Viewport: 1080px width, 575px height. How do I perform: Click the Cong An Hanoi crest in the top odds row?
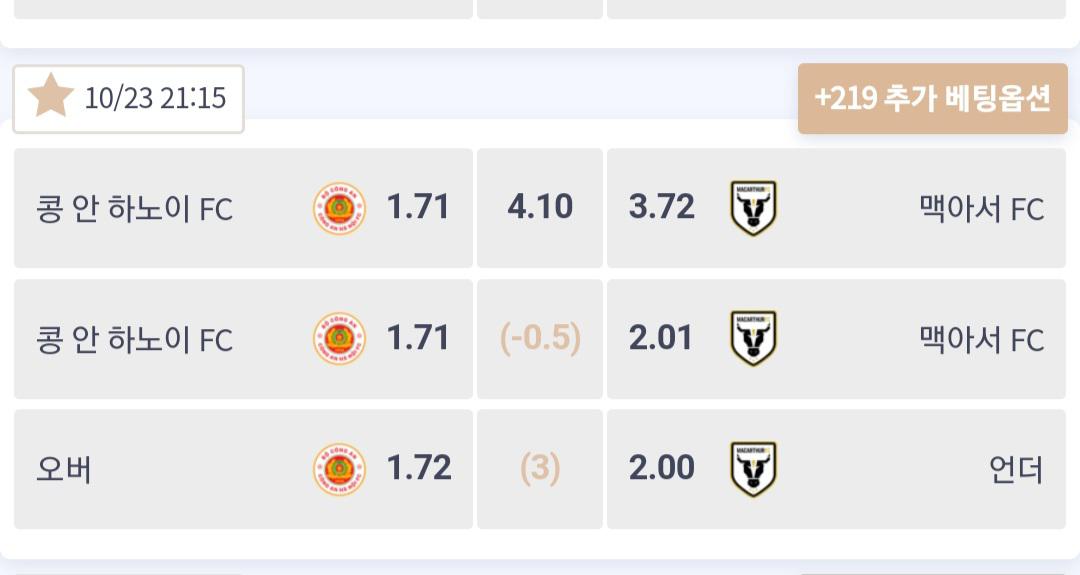point(339,208)
